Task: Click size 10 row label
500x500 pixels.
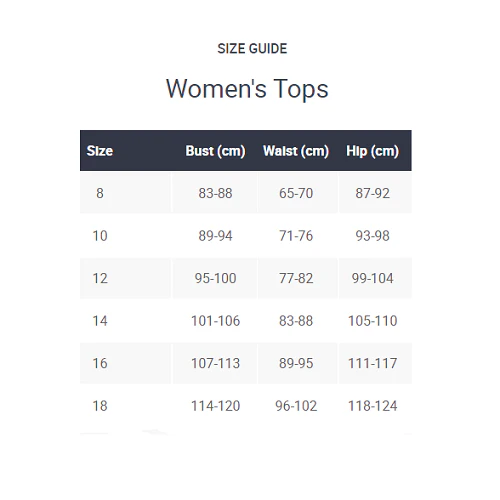Action: click(x=100, y=236)
